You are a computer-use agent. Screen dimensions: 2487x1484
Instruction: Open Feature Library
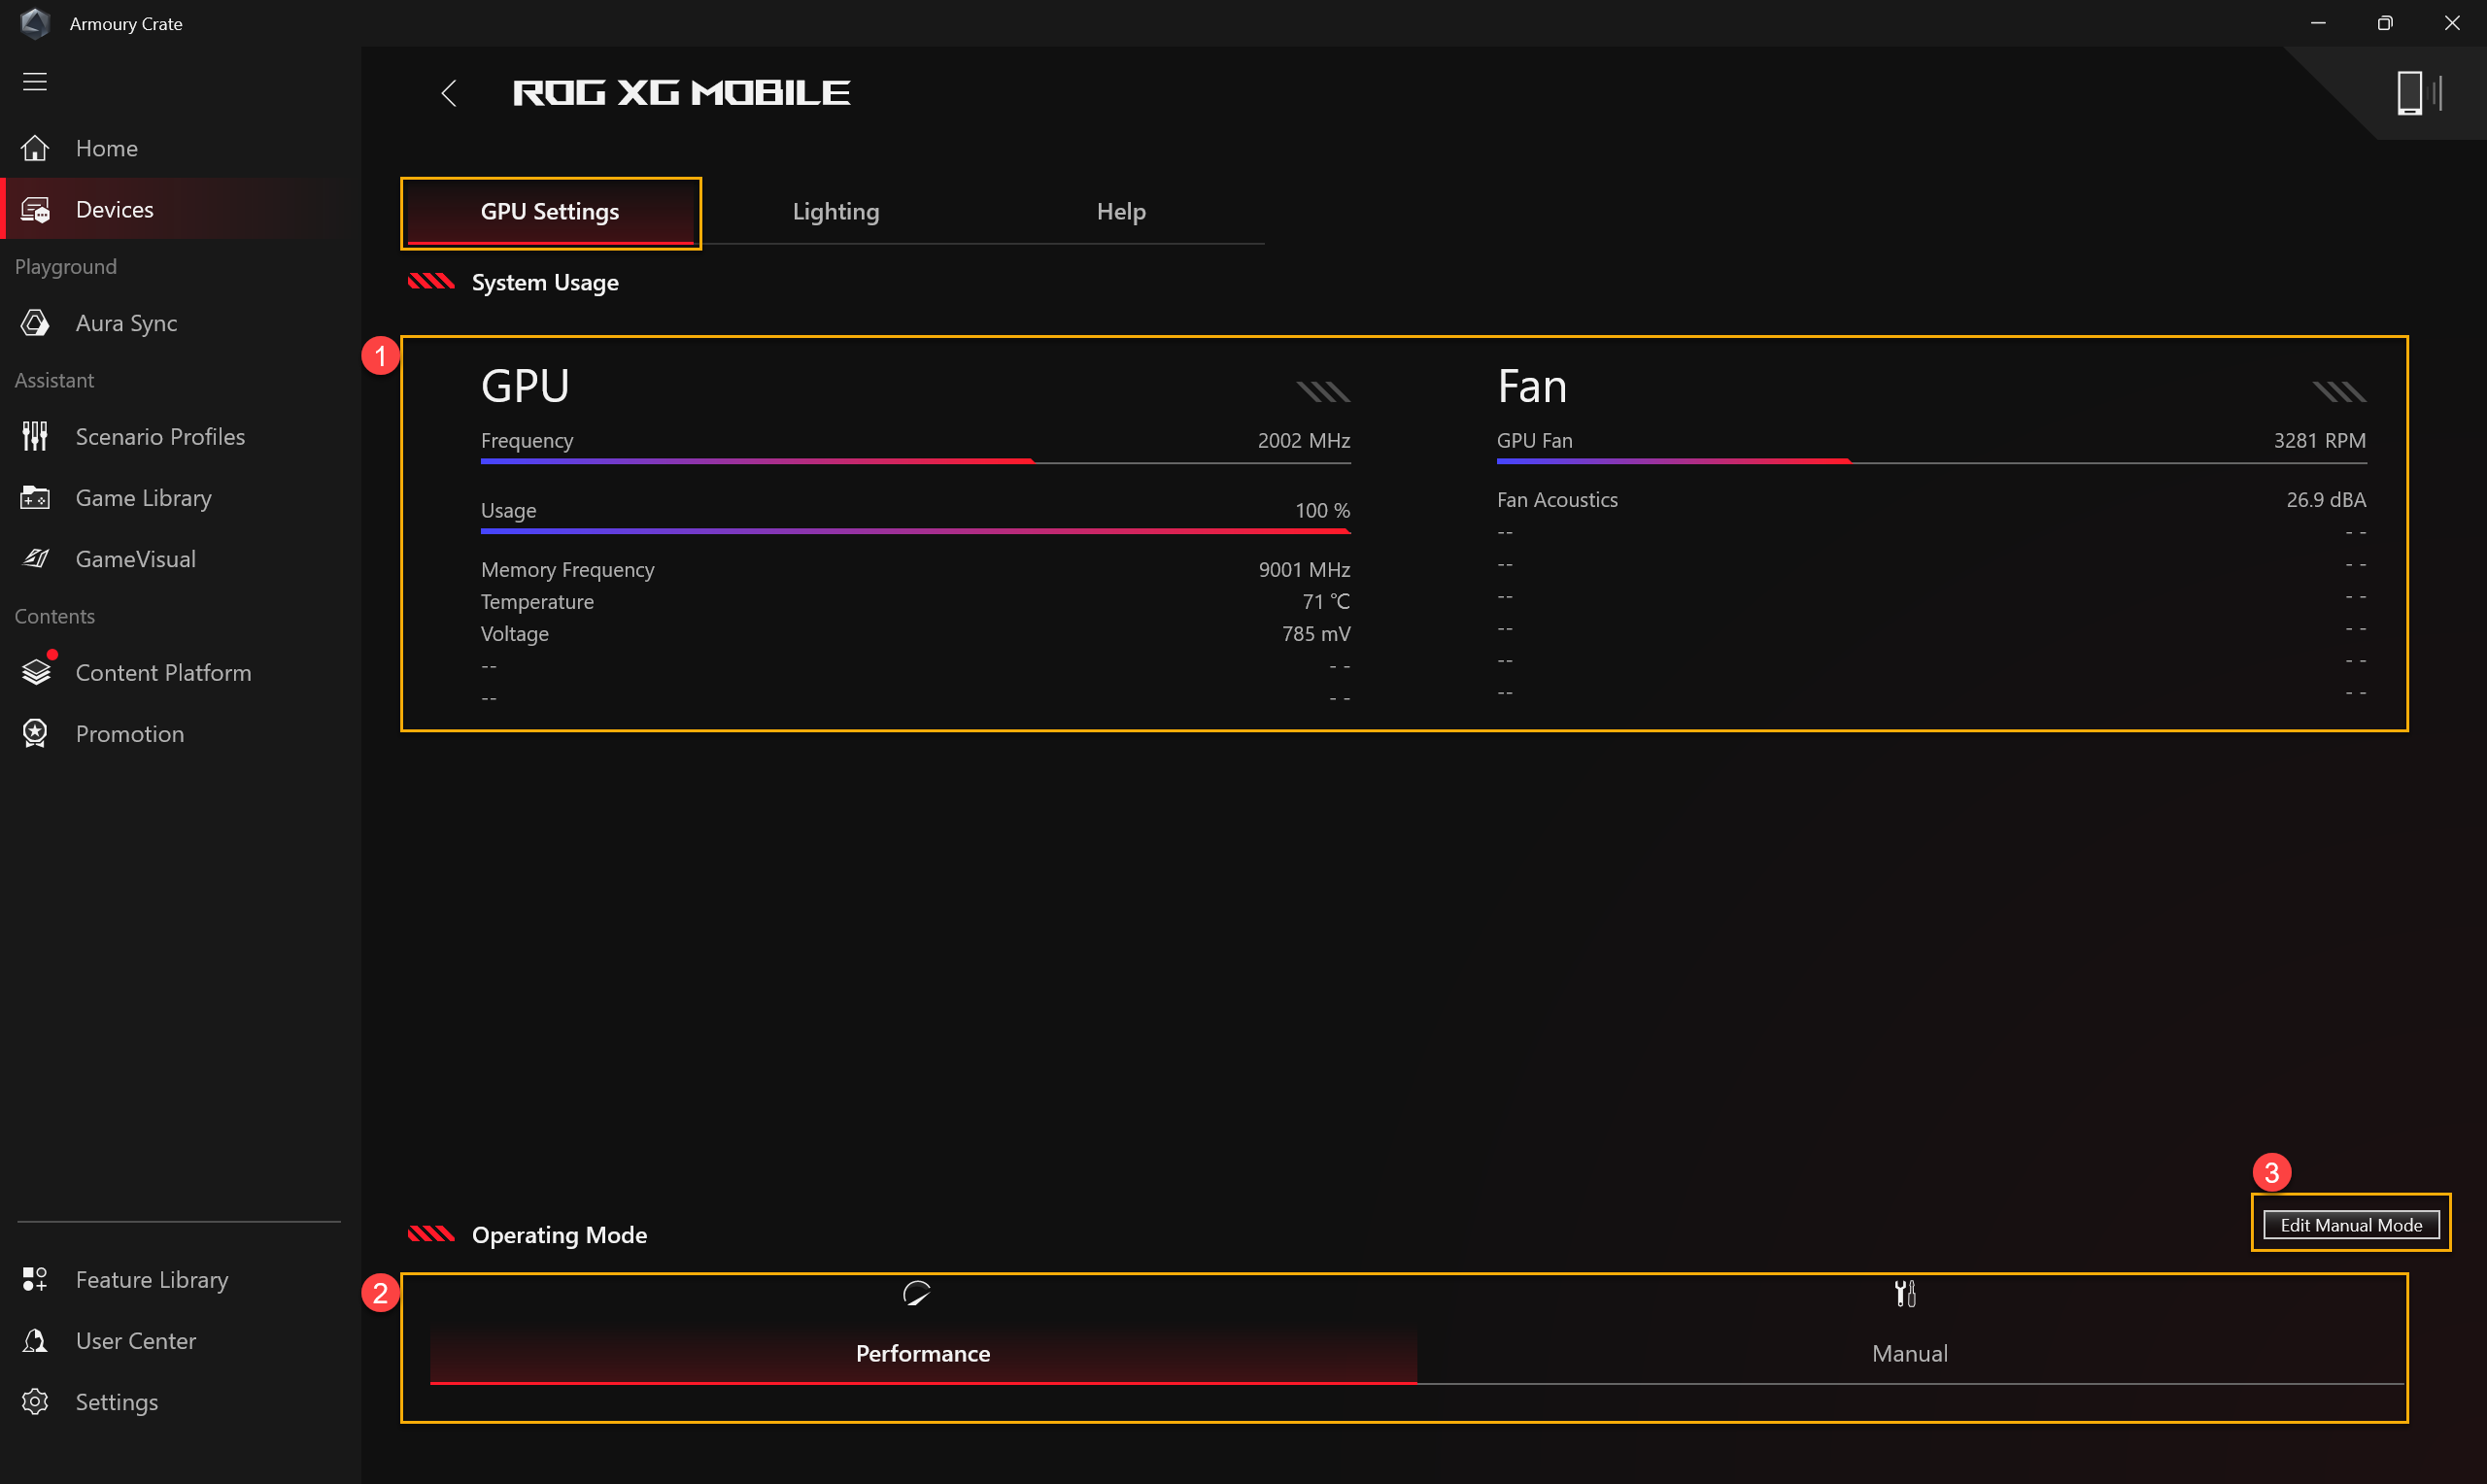click(152, 1280)
